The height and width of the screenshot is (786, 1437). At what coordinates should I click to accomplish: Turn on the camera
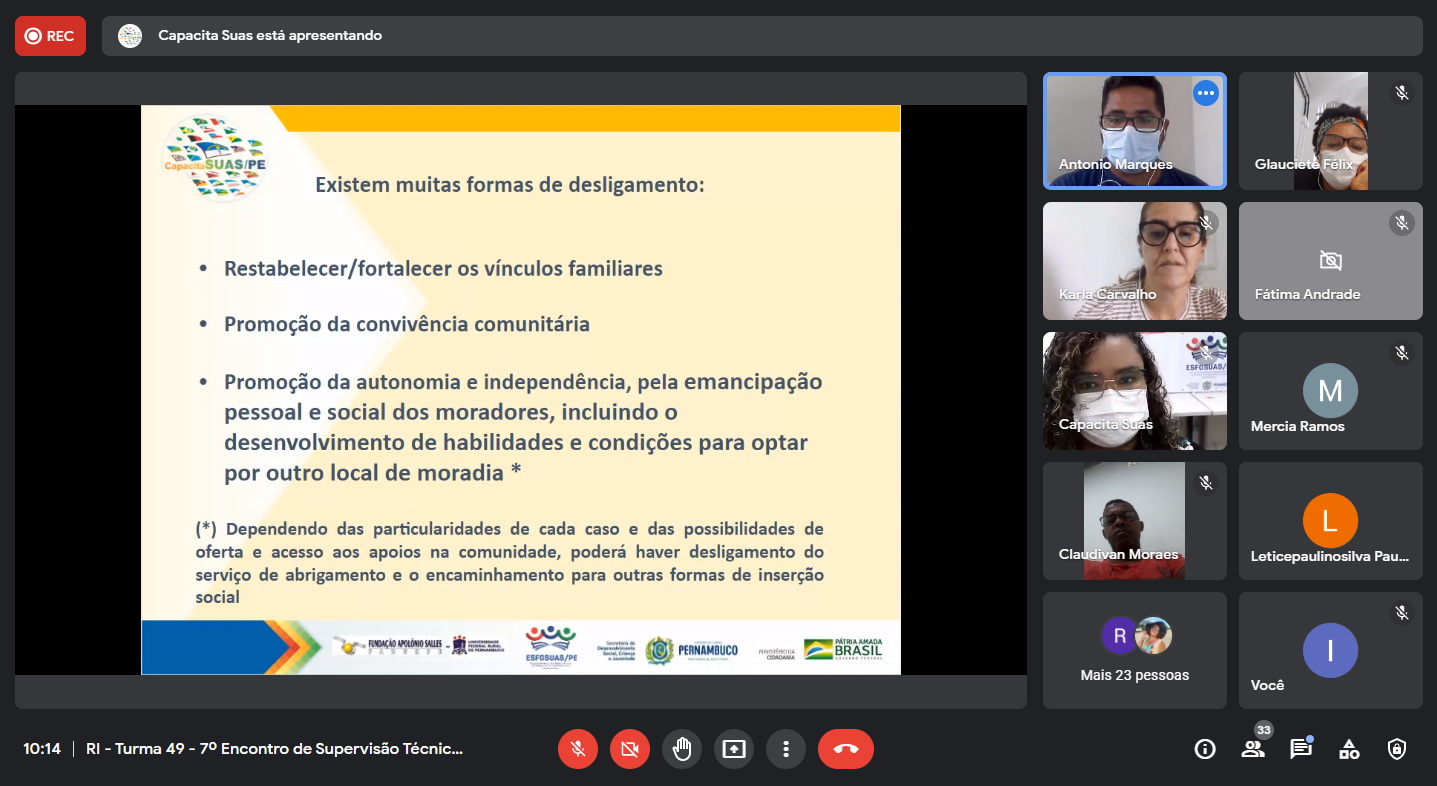(630, 749)
